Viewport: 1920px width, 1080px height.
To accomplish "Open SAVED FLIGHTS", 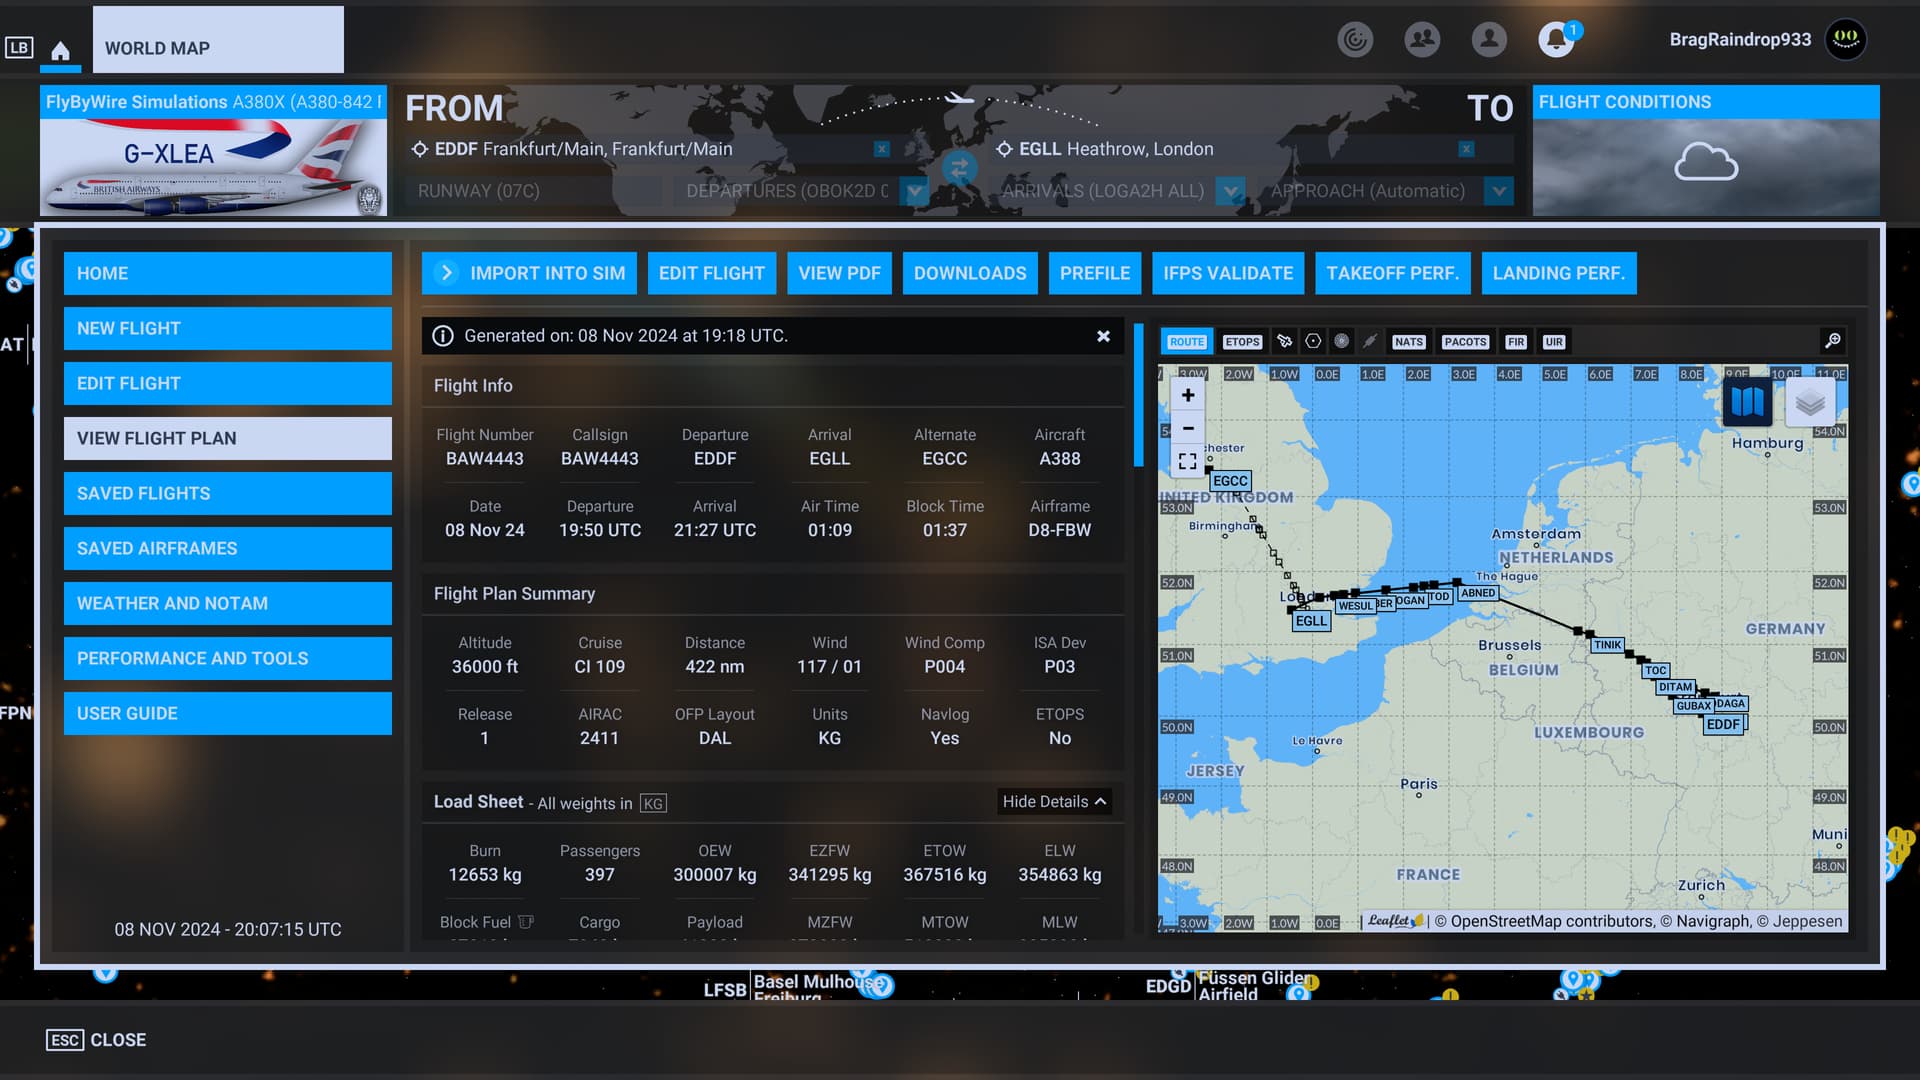I will coord(228,493).
